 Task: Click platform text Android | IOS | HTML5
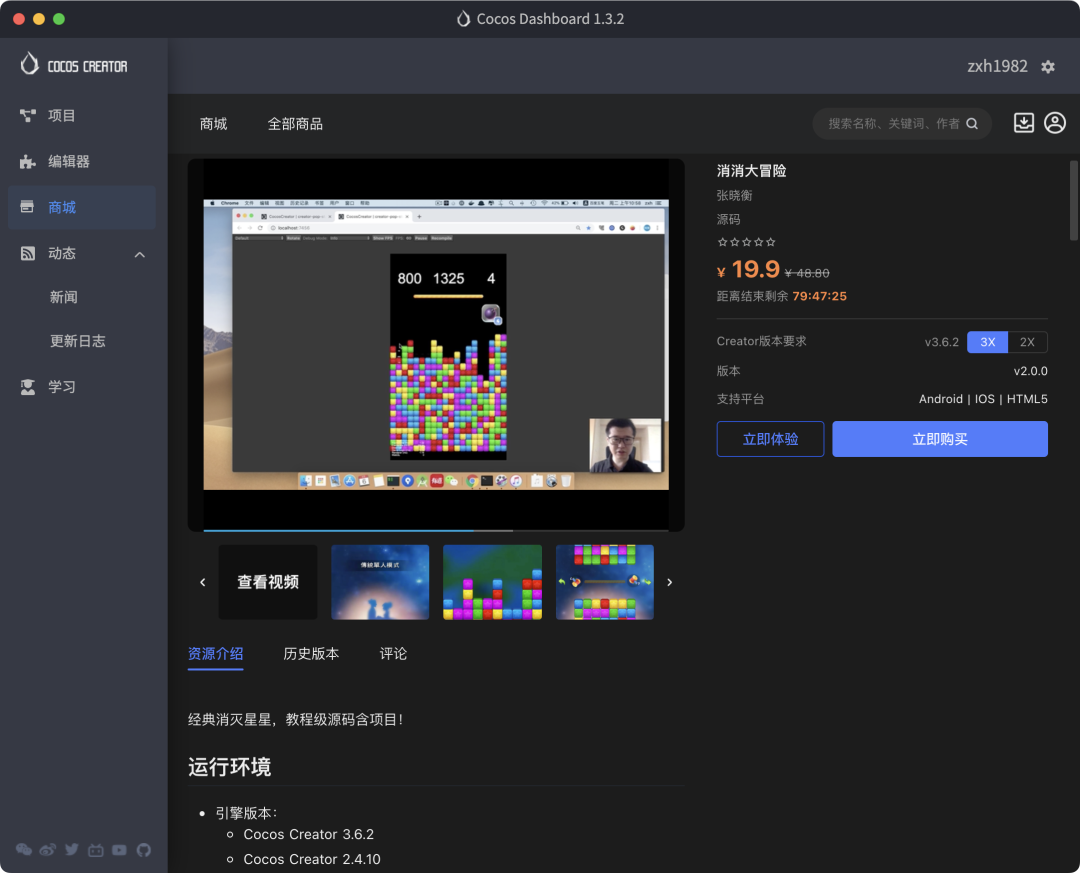point(983,399)
